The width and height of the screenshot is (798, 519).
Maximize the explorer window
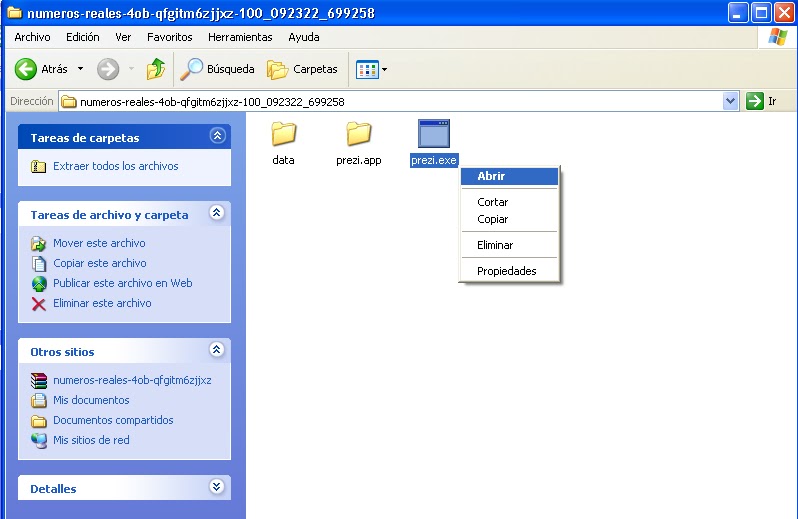click(761, 12)
